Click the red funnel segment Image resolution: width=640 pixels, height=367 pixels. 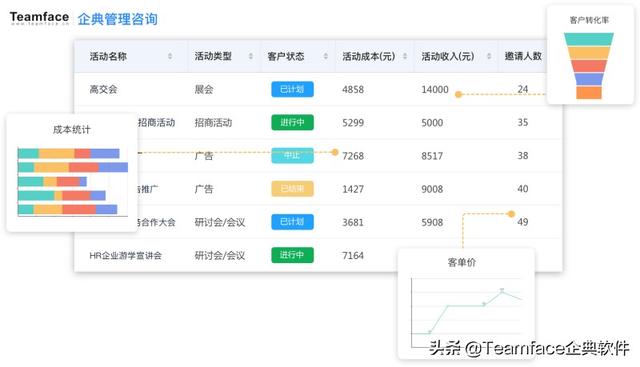589,66
